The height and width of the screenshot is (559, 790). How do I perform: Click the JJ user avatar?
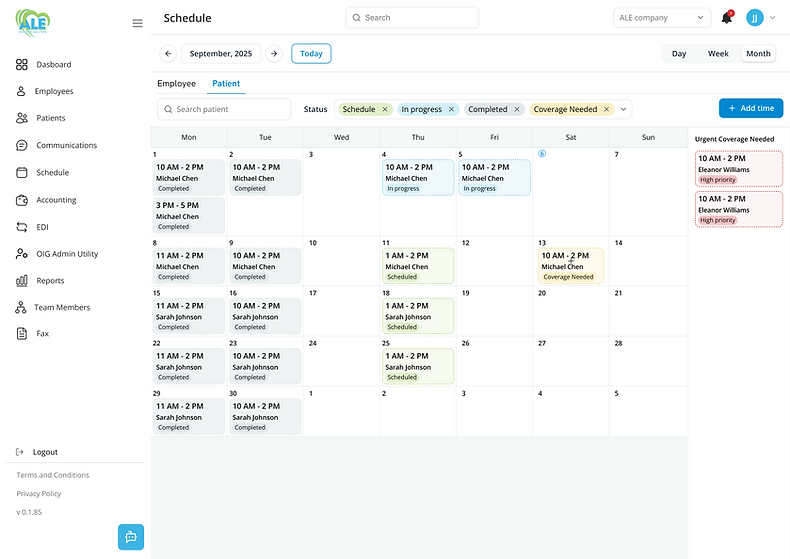(755, 18)
